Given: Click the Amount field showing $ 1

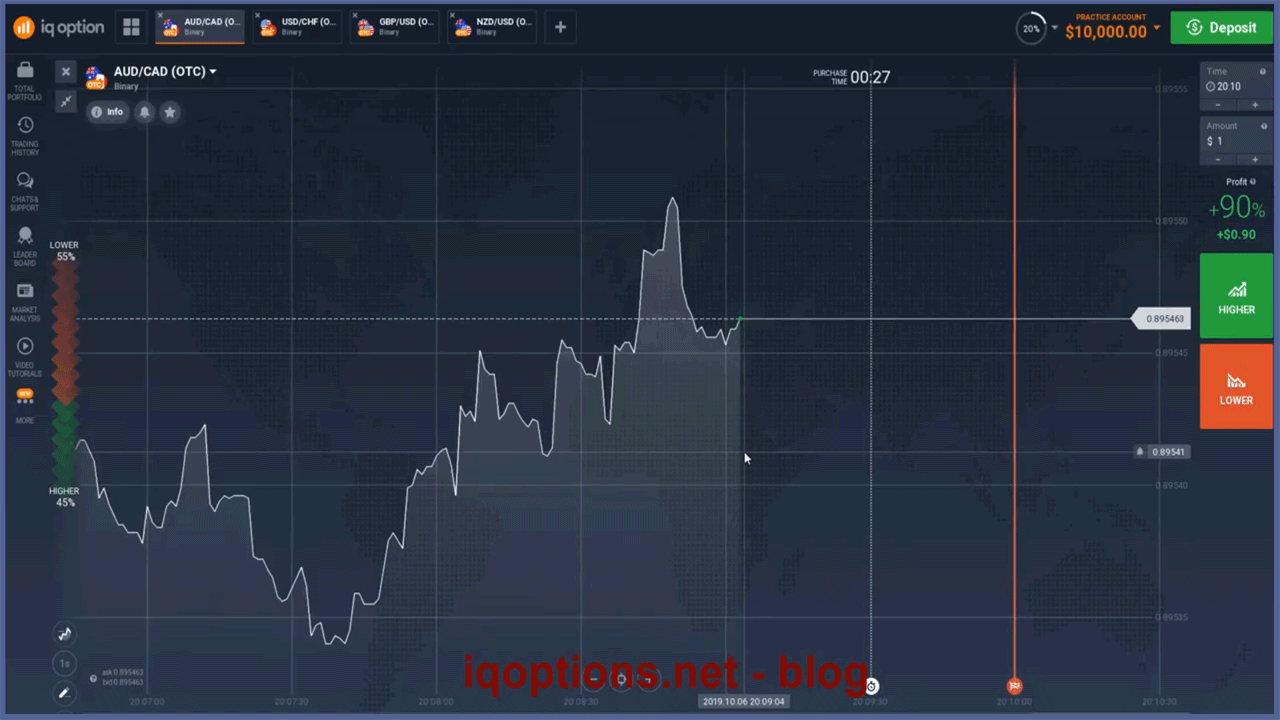Looking at the screenshot, I should pos(1237,135).
